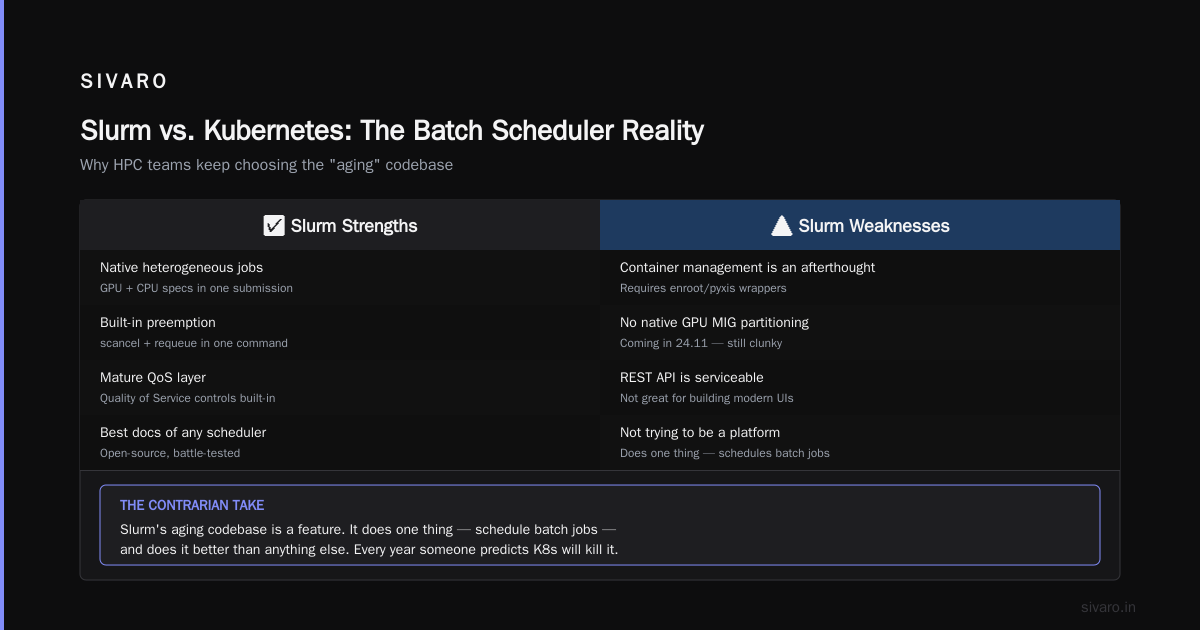
Task: Click the line predicting K8s will kill it
Action: point(369,550)
